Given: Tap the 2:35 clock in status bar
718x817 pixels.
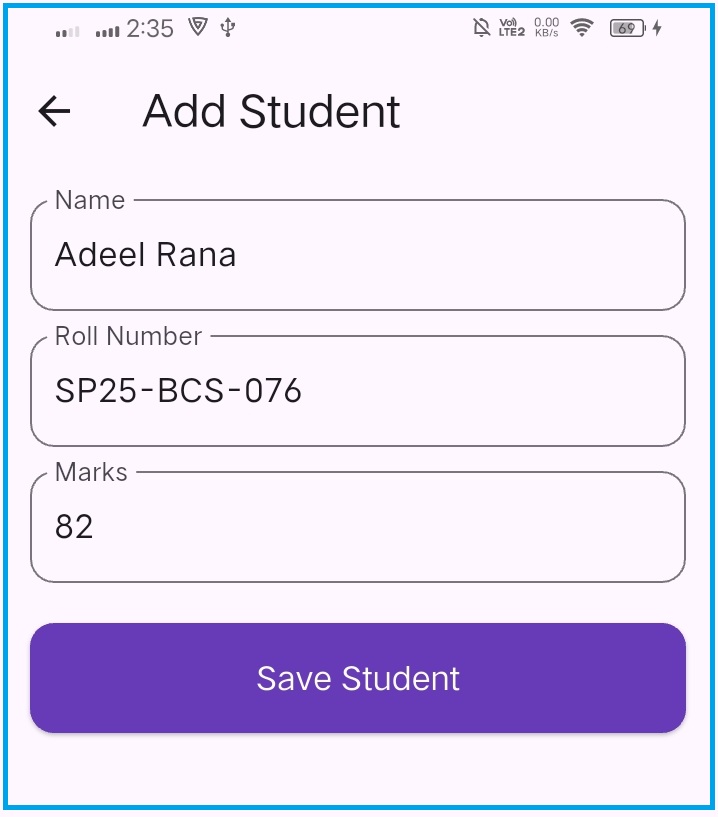Looking at the screenshot, I should [x=150, y=29].
